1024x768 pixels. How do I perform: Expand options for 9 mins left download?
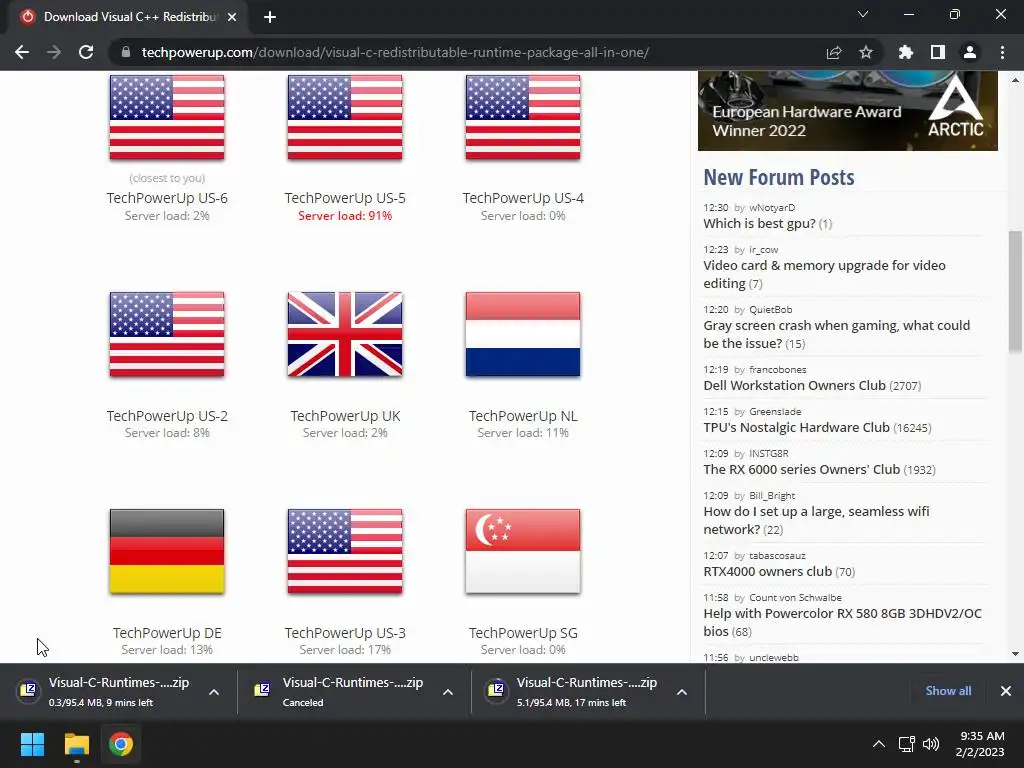pos(214,692)
